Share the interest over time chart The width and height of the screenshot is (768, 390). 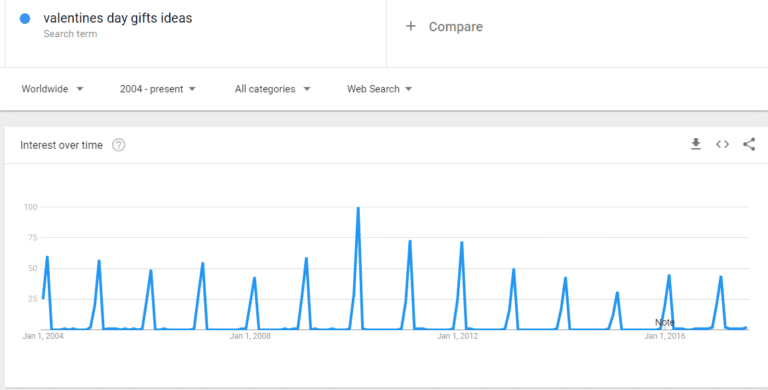[x=749, y=144]
